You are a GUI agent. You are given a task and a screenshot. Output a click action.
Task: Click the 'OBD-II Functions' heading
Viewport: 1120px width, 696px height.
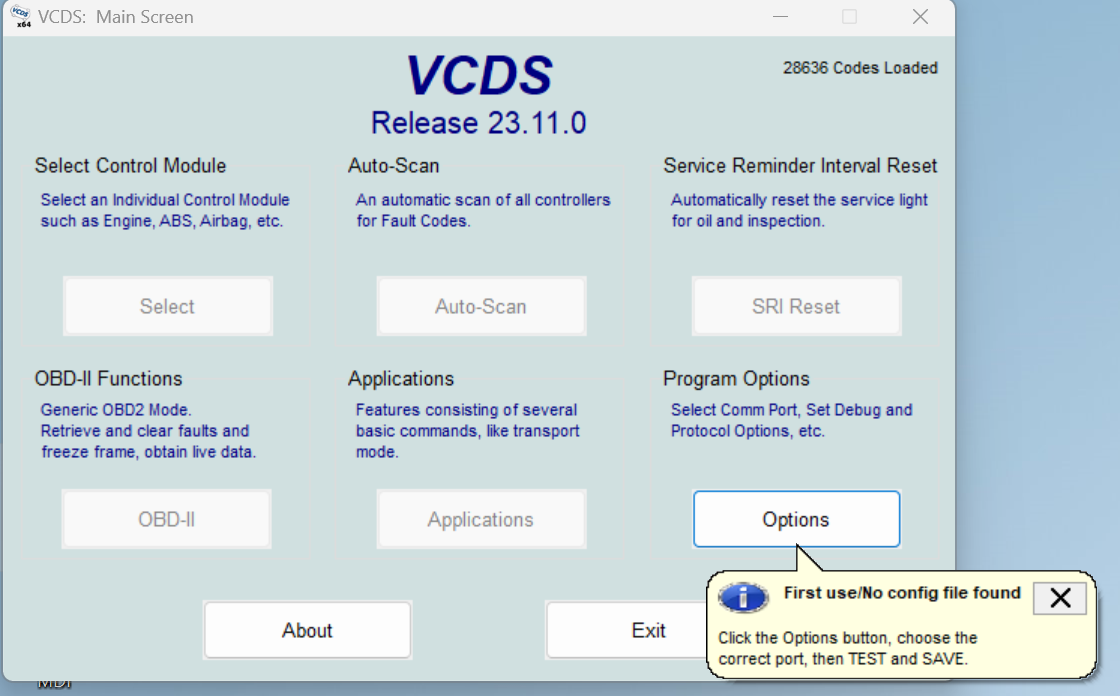[x=109, y=379]
